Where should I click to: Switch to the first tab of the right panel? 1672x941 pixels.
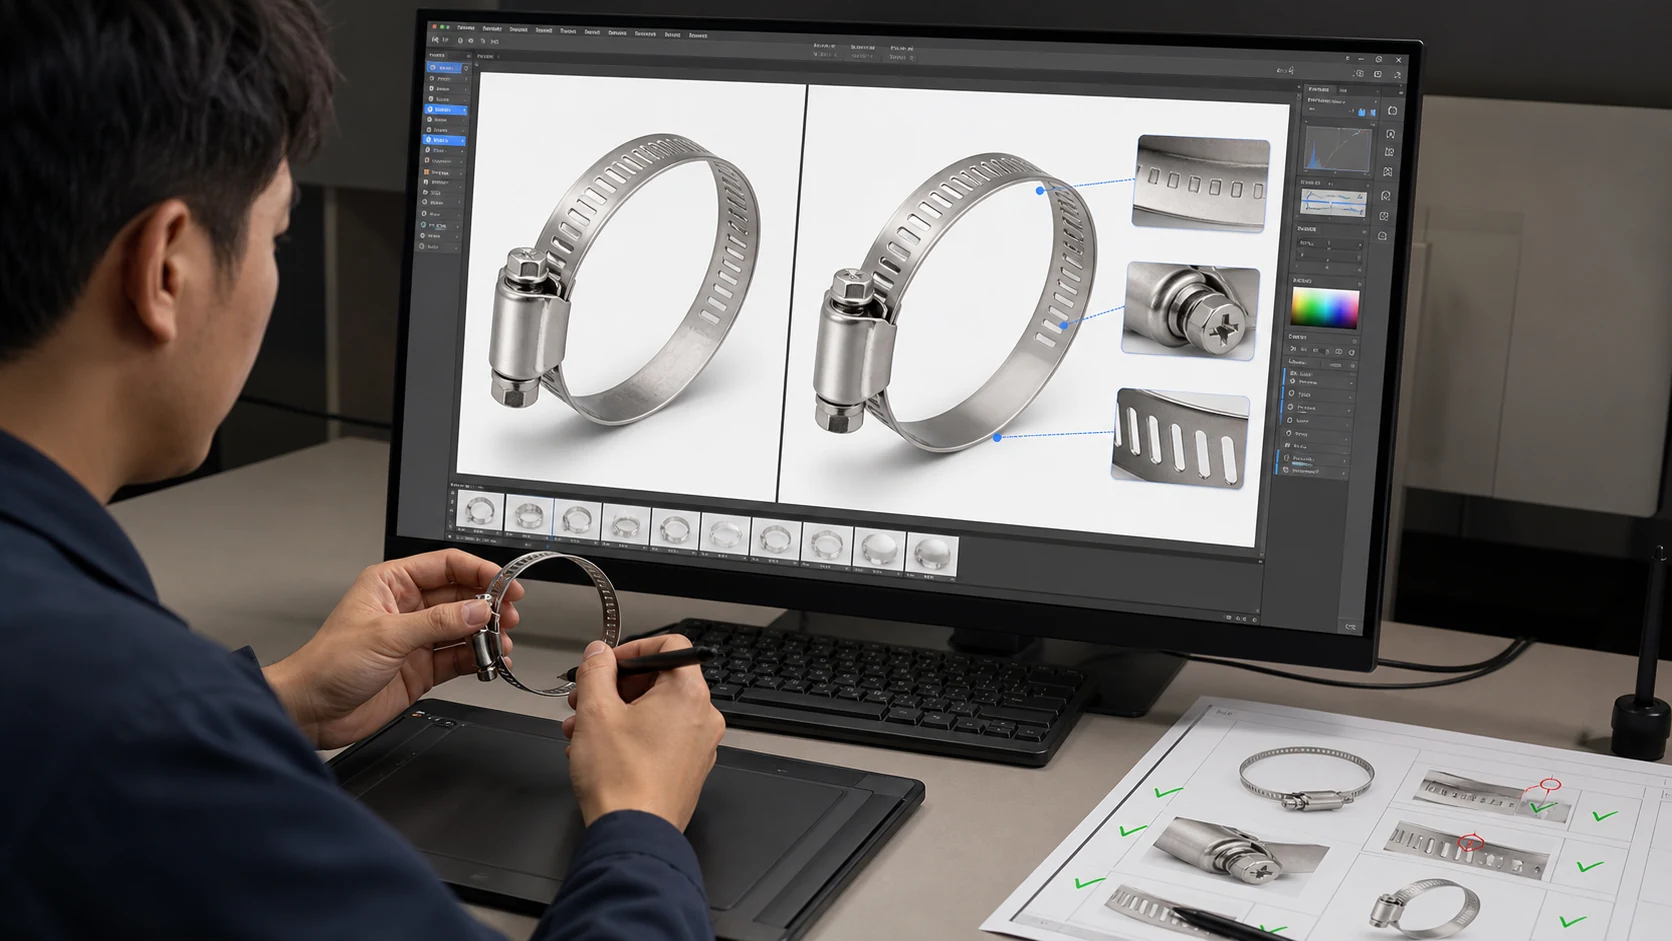pyautogui.click(x=1319, y=89)
